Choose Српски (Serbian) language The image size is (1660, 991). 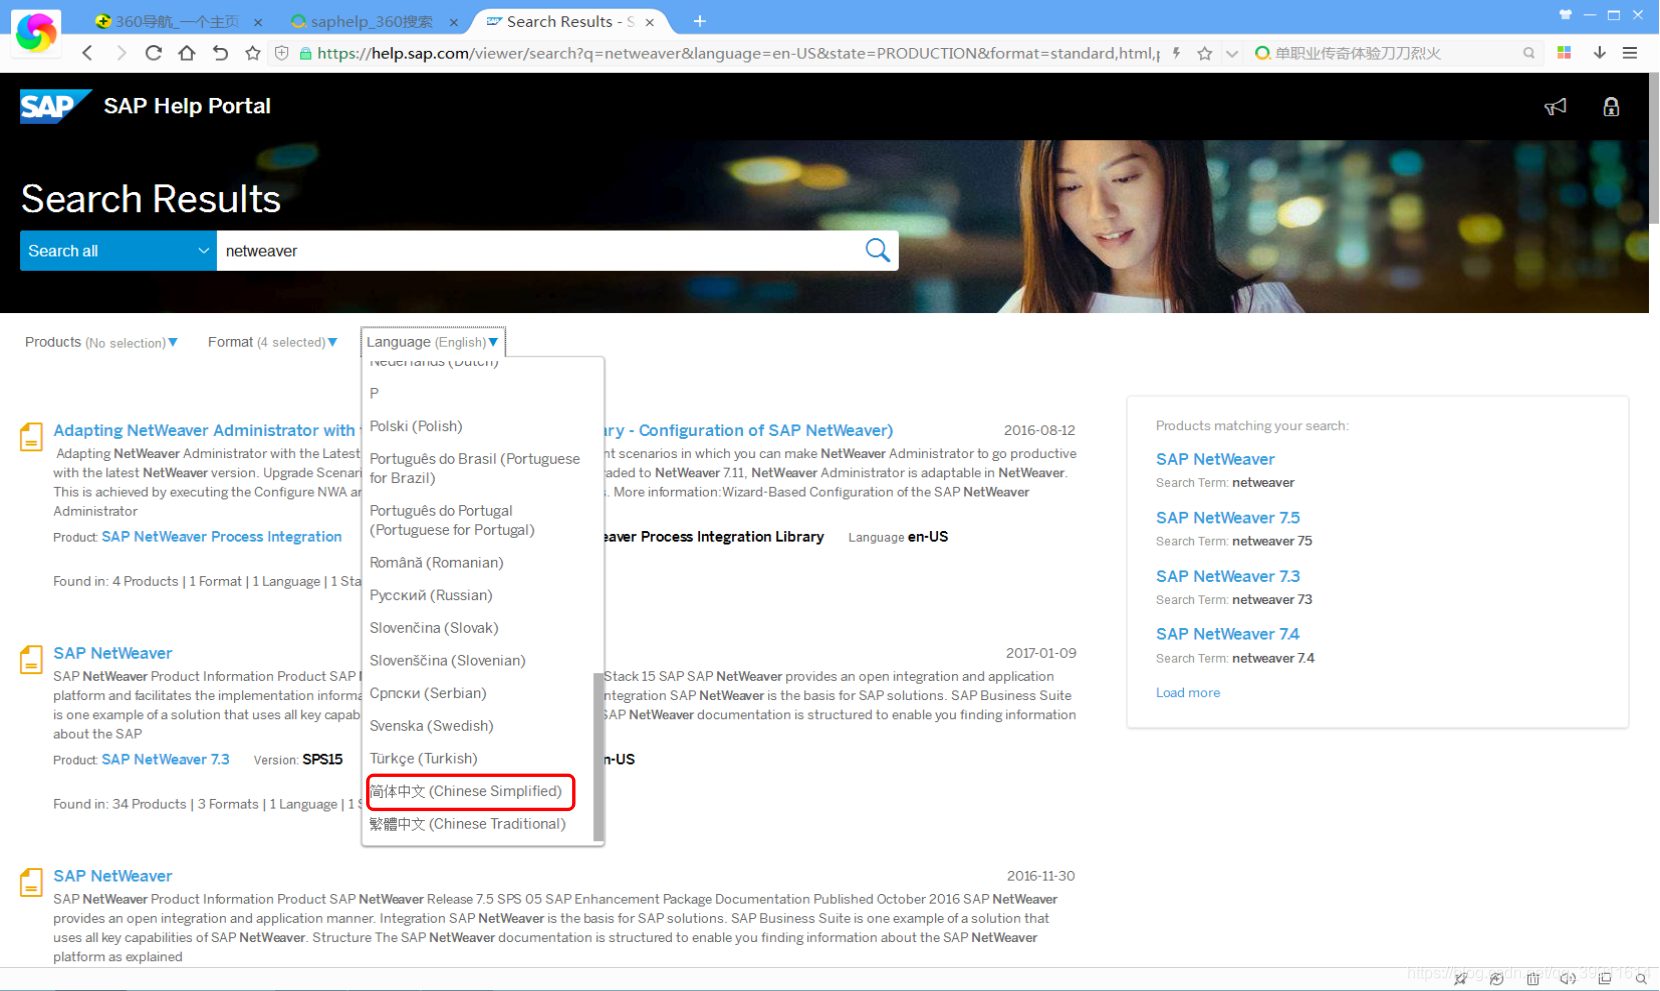click(428, 693)
